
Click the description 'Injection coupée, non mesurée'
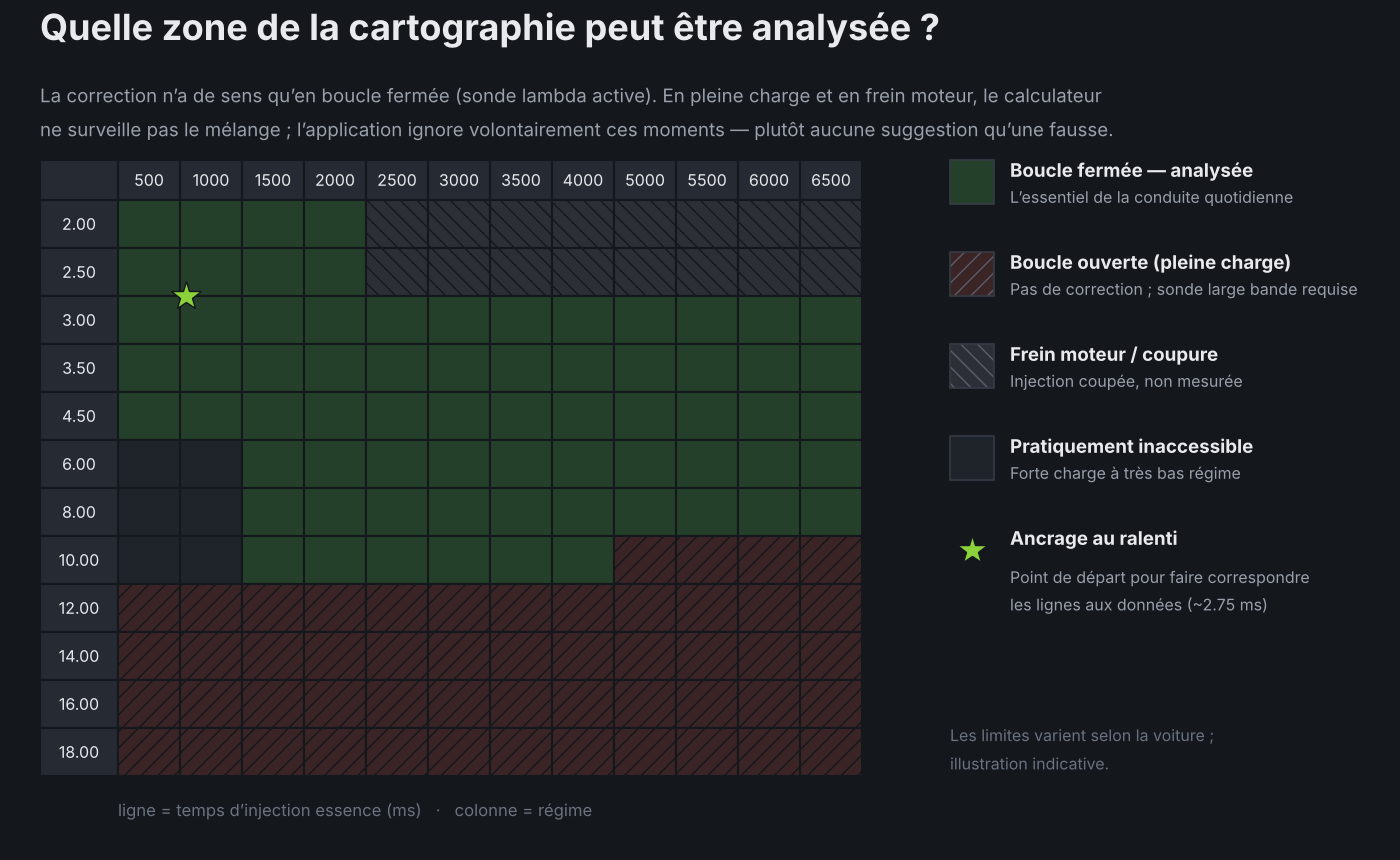click(x=1126, y=381)
